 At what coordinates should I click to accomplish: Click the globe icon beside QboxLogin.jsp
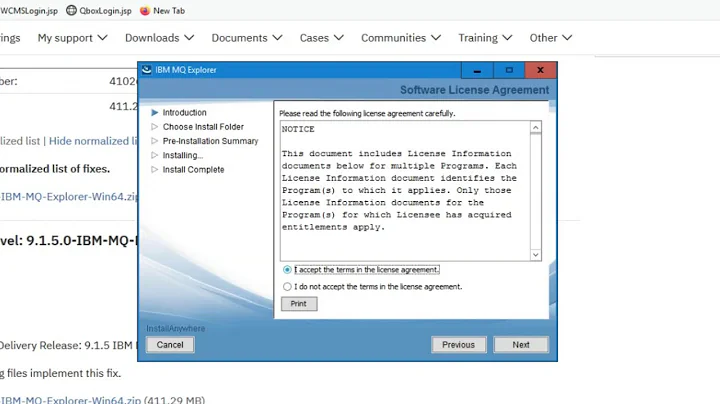pos(71,10)
